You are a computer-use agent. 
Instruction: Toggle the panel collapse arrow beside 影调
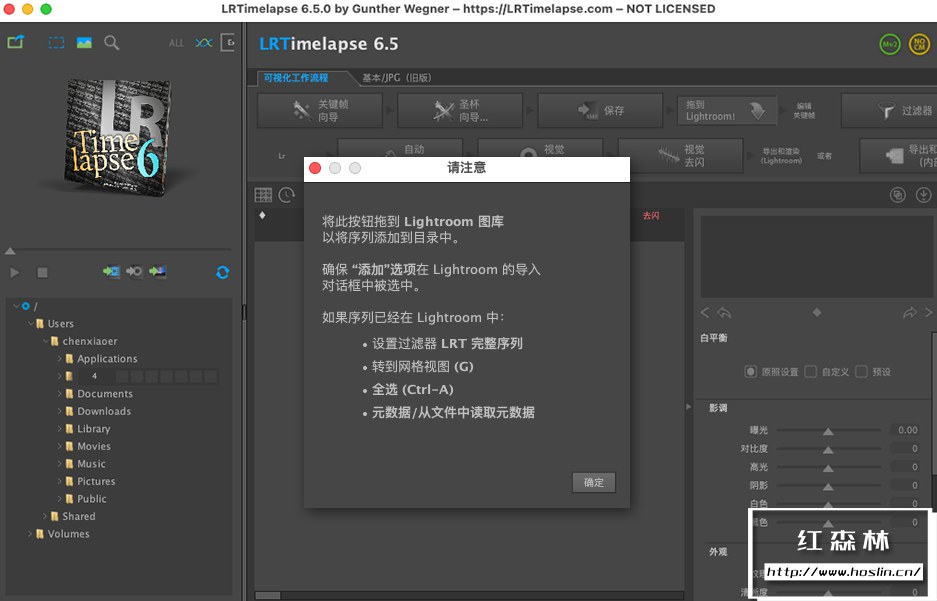click(x=688, y=407)
